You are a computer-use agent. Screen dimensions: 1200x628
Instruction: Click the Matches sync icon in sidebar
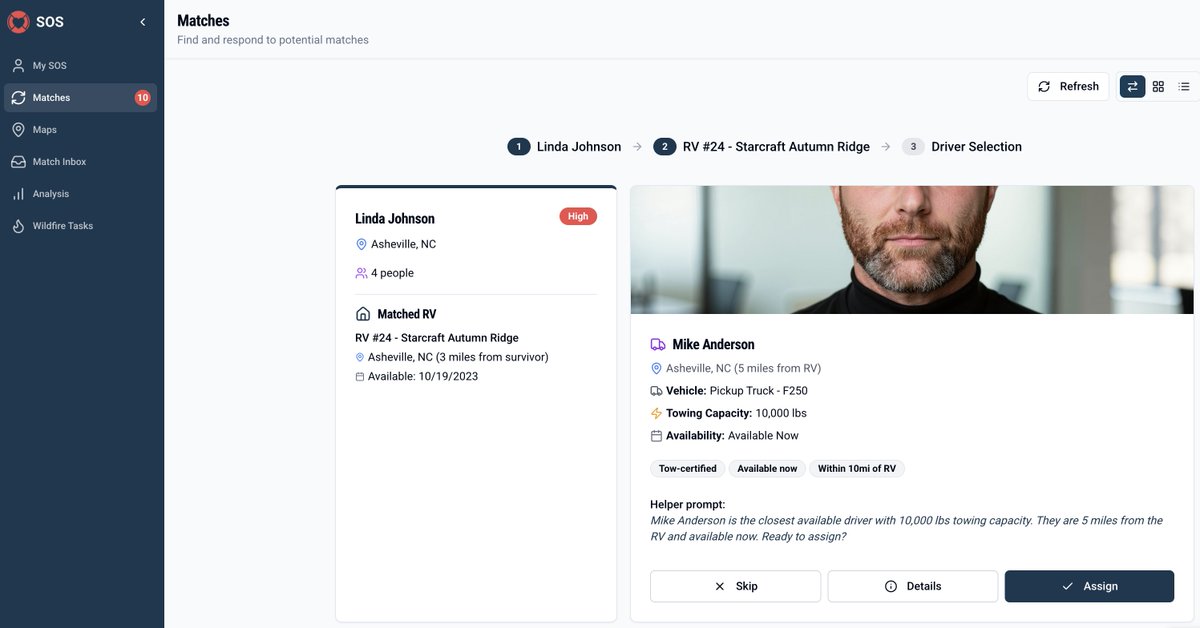18,98
